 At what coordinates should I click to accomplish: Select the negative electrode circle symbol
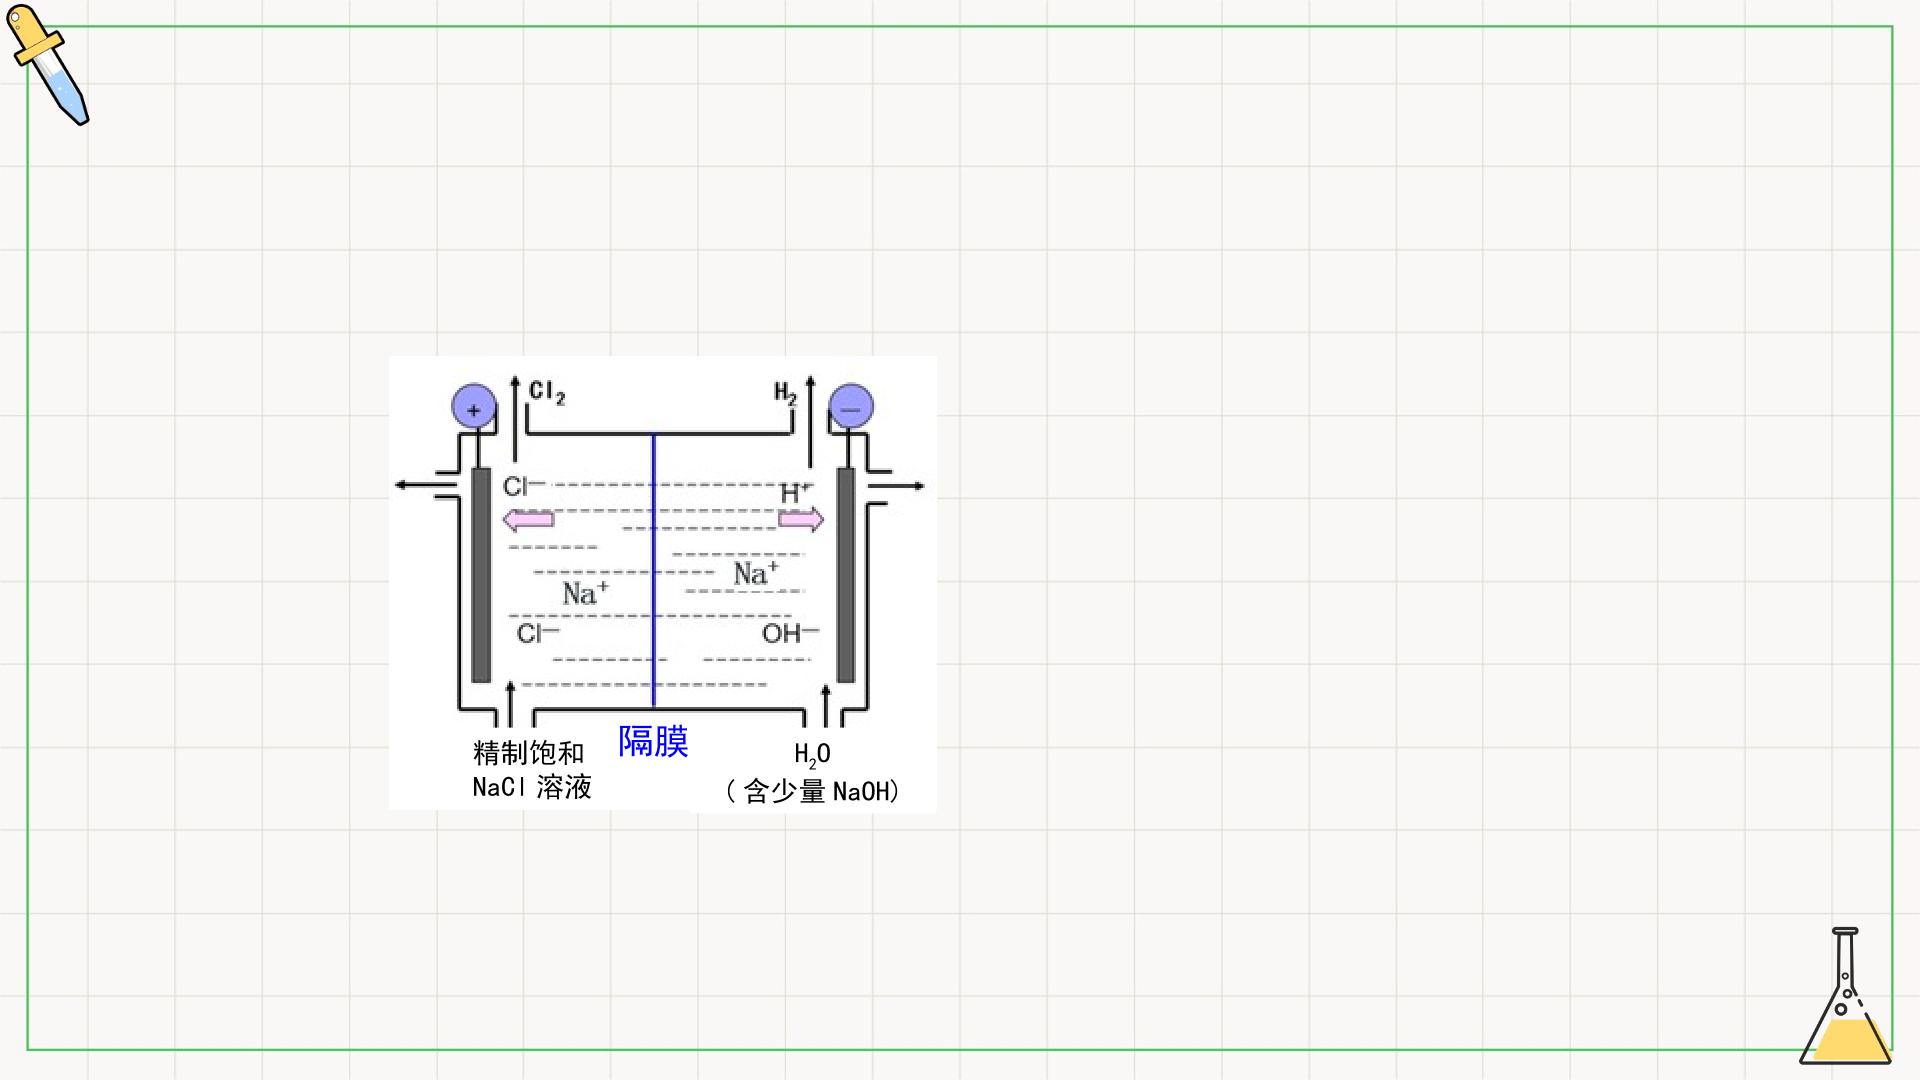tap(851, 407)
